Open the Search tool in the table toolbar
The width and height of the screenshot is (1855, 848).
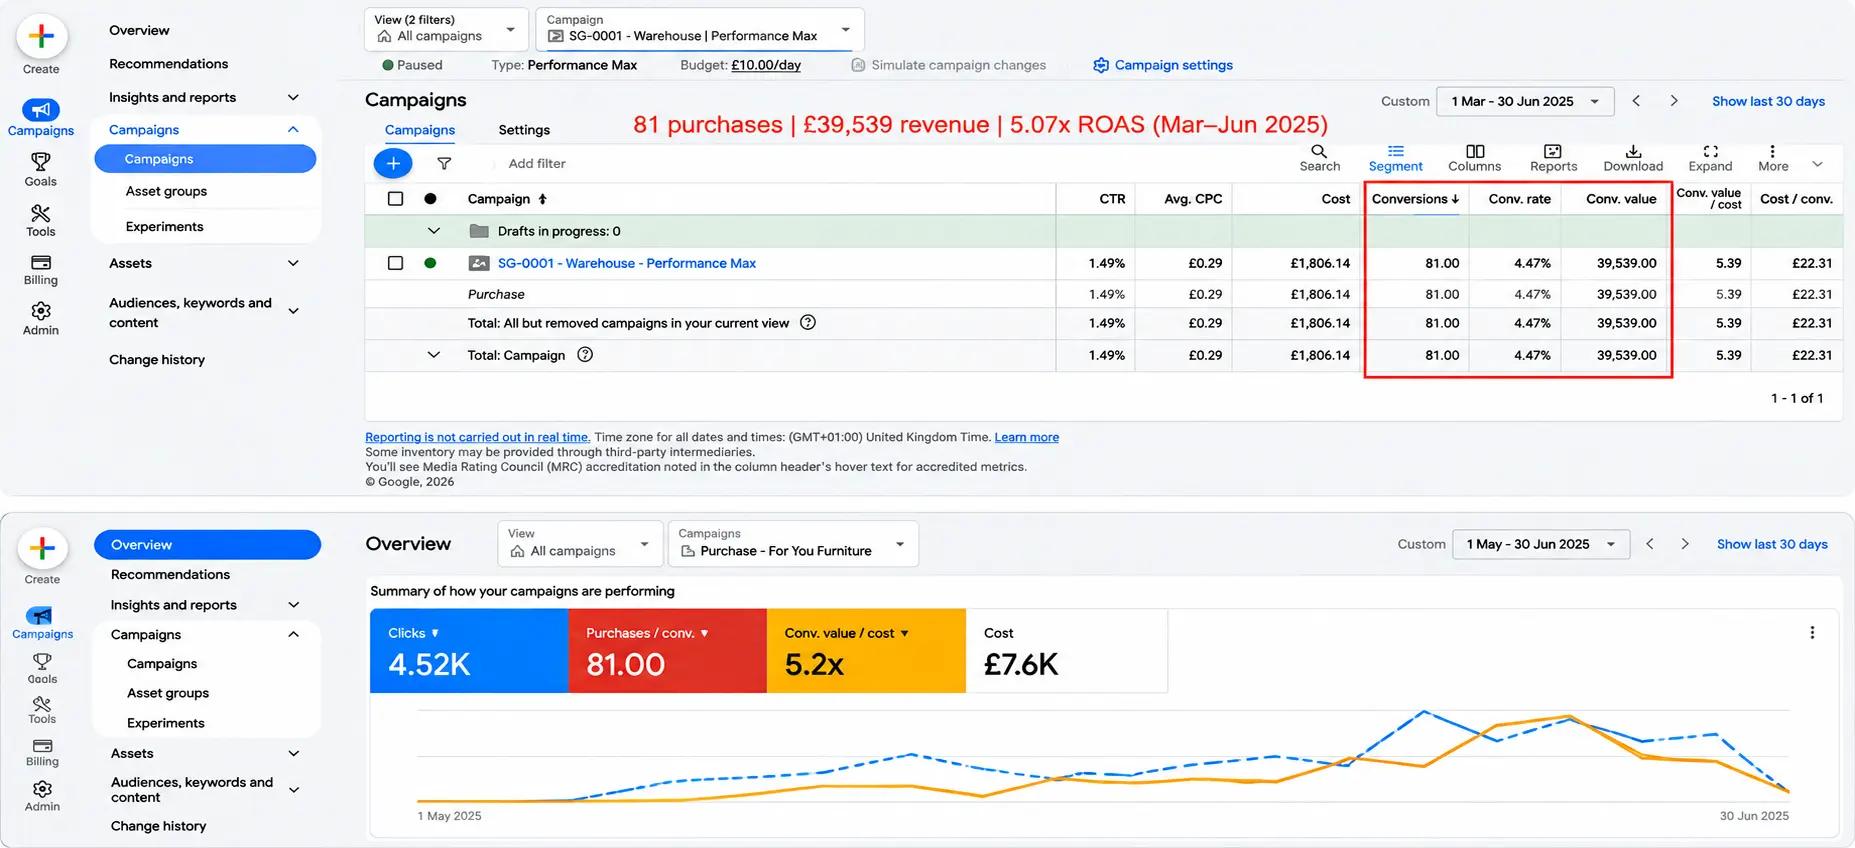(1319, 158)
